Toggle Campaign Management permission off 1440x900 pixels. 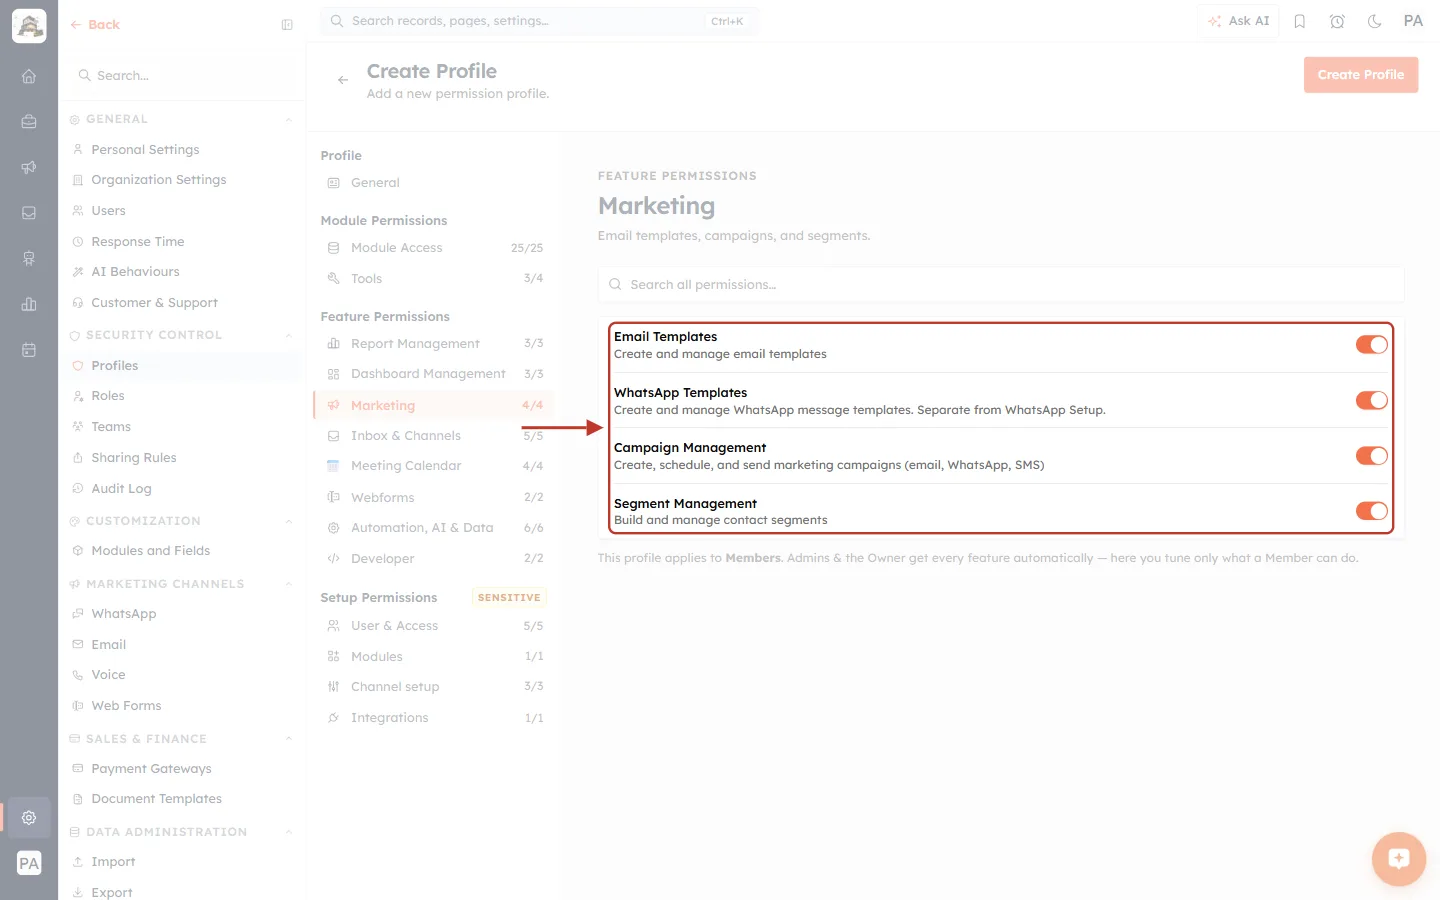coord(1371,456)
